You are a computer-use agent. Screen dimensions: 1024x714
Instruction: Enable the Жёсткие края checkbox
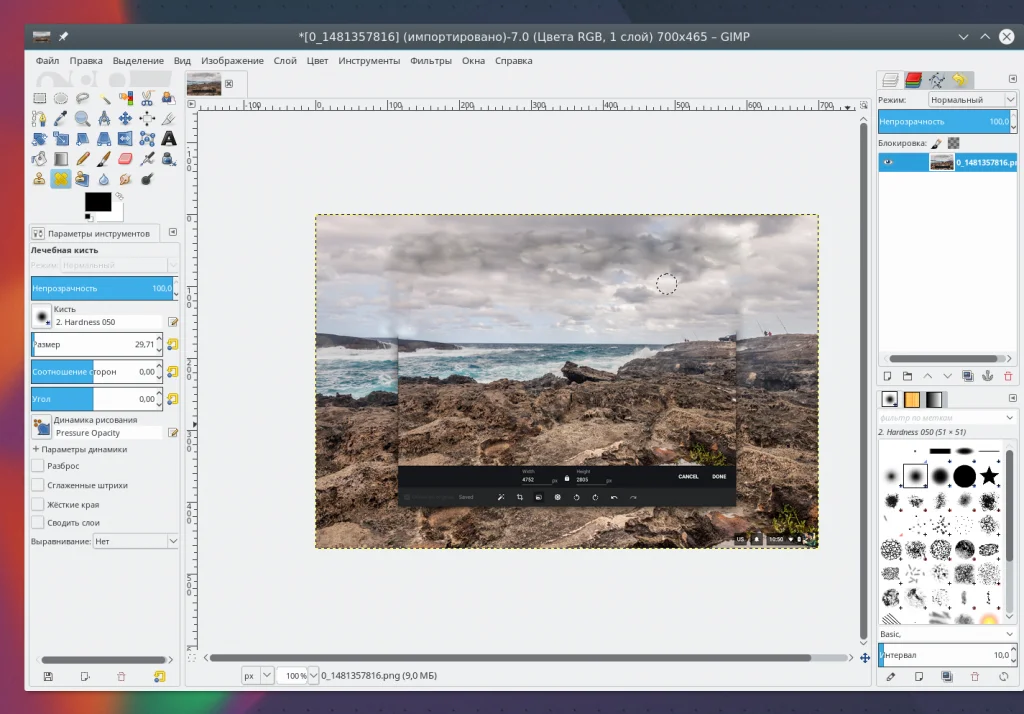pos(38,504)
